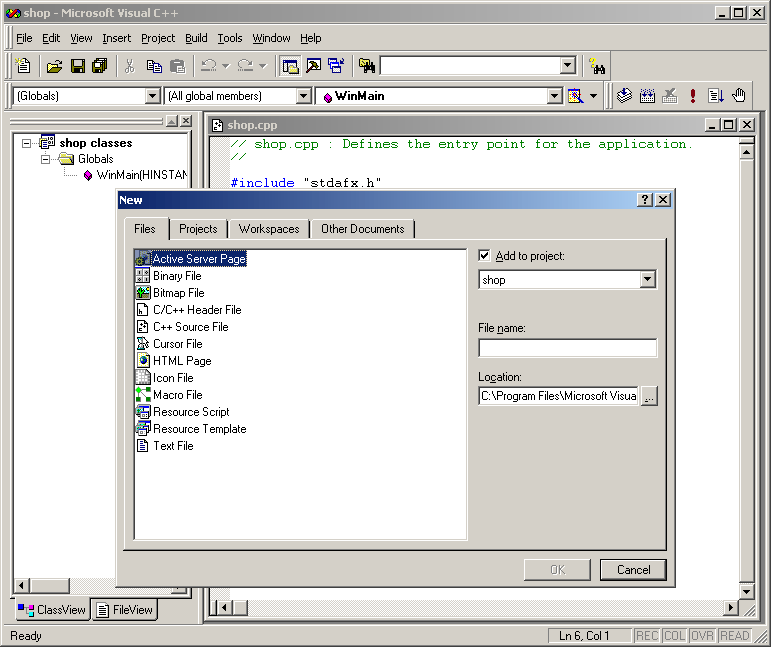Open the shop project dropdown
Screen dimensions: 771x647
[x=647, y=280]
